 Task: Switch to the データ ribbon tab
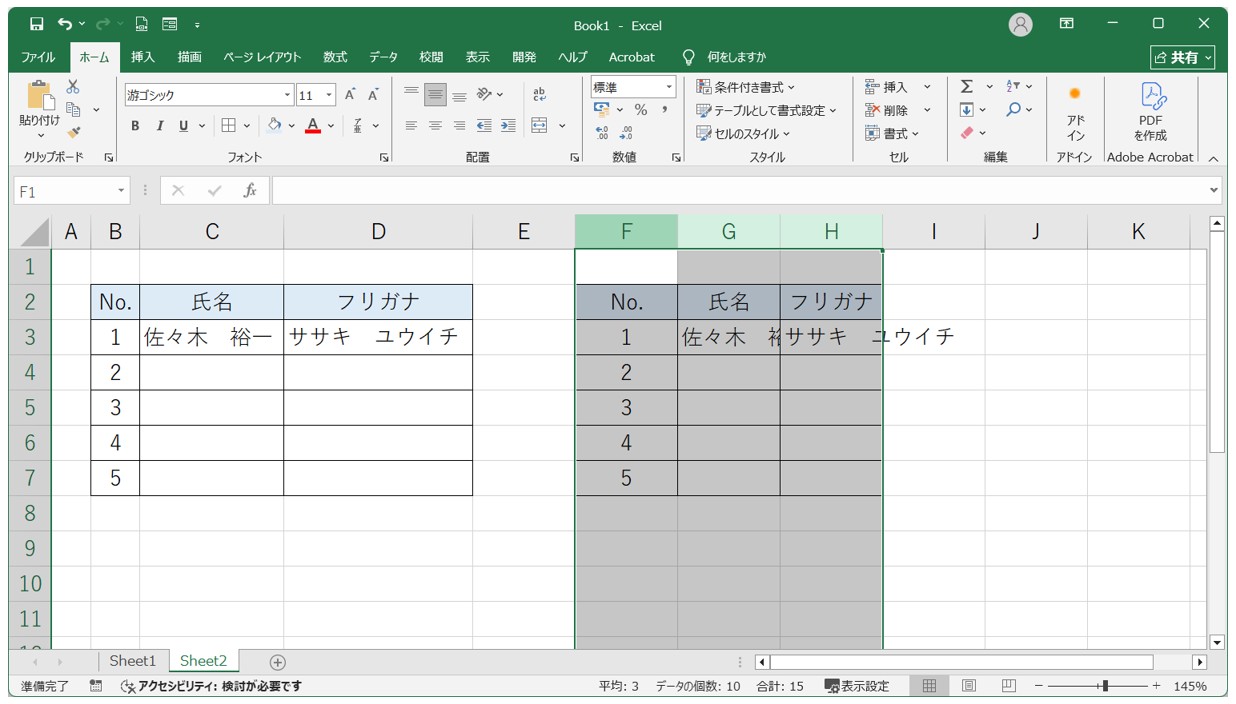point(383,57)
